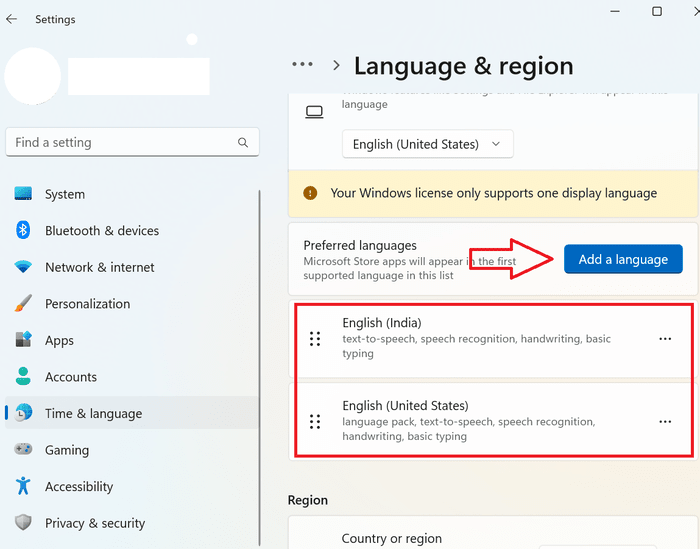
Task: Open System settings
Action: point(132,194)
